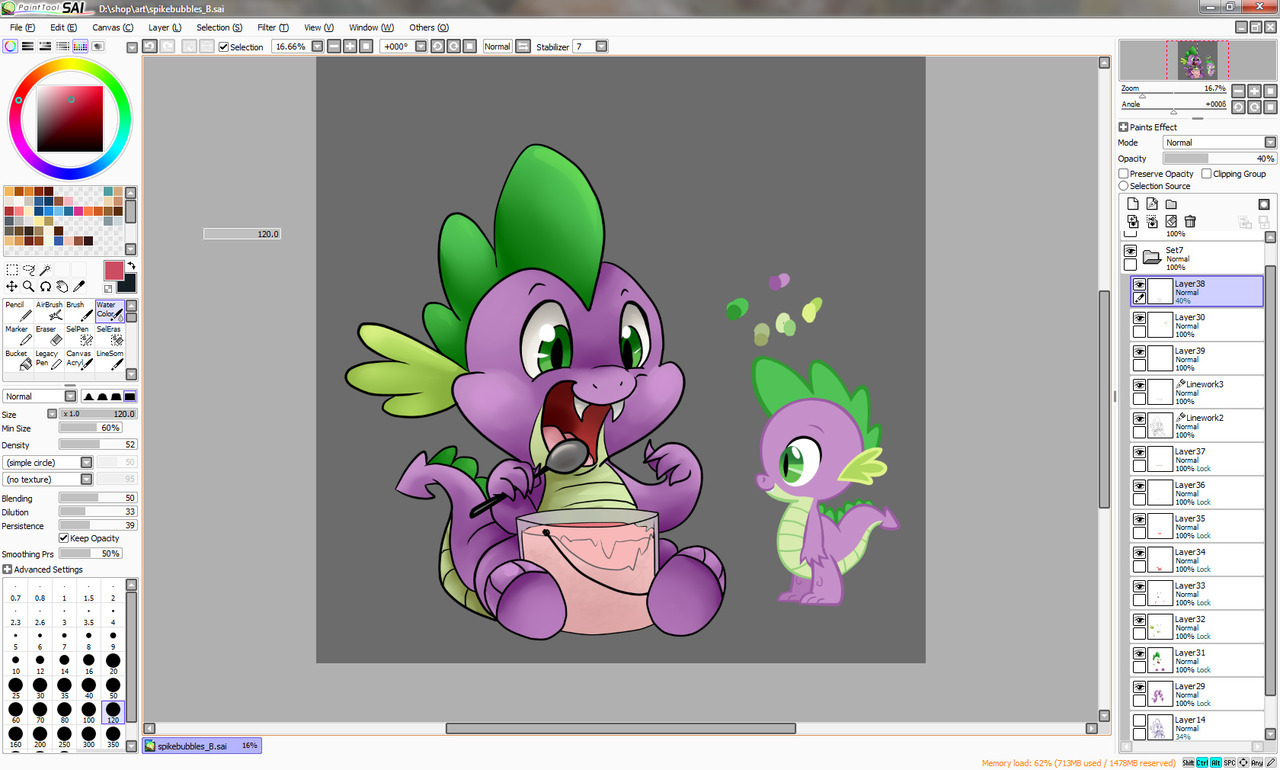Expand the Paints Effect section

pyautogui.click(x=1123, y=127)
